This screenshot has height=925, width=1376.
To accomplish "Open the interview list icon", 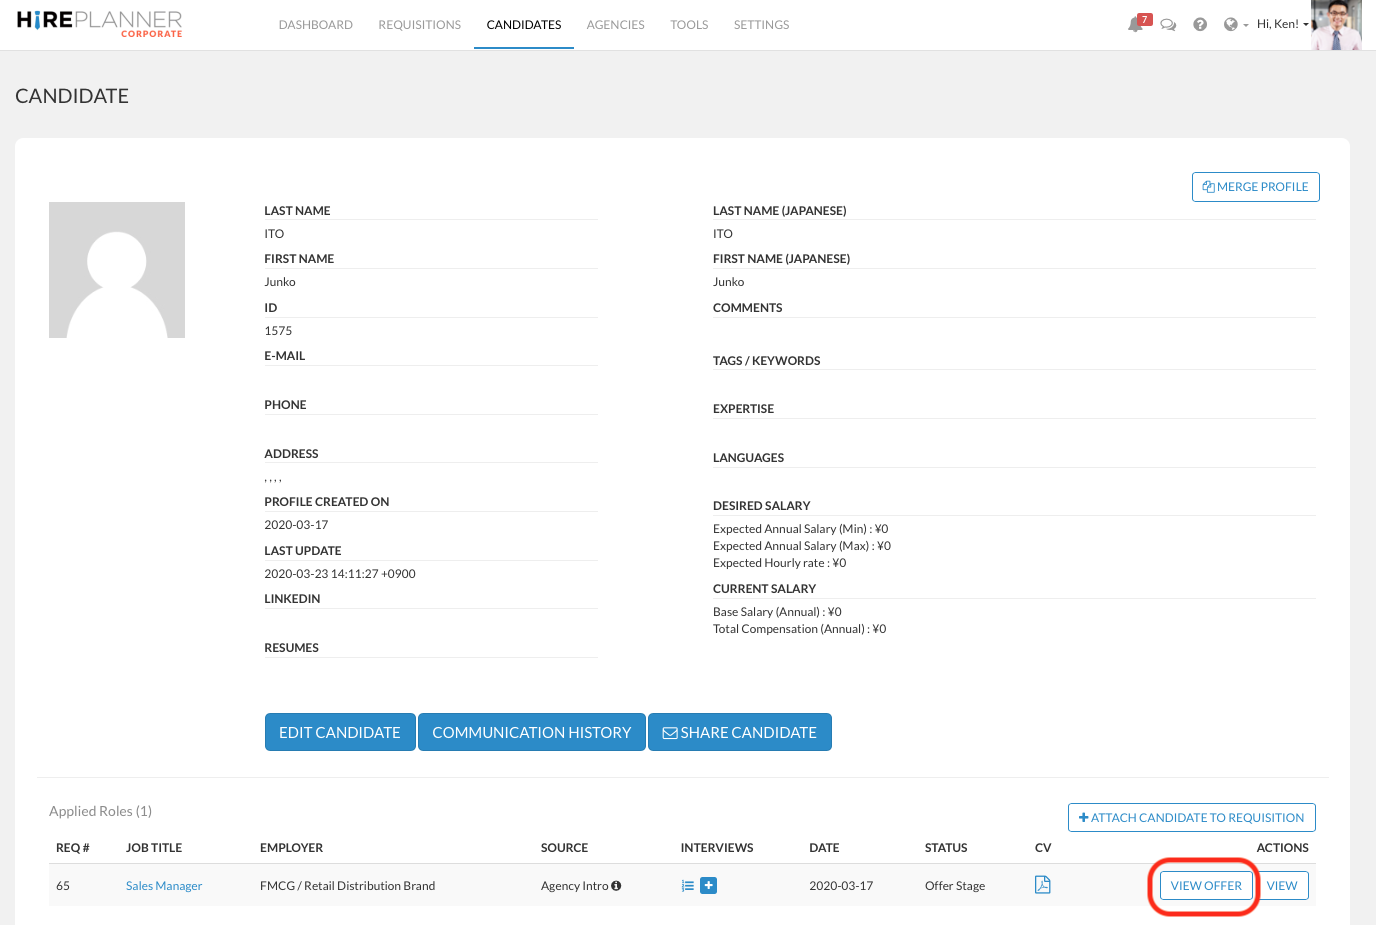I will [x=688, y=886].
